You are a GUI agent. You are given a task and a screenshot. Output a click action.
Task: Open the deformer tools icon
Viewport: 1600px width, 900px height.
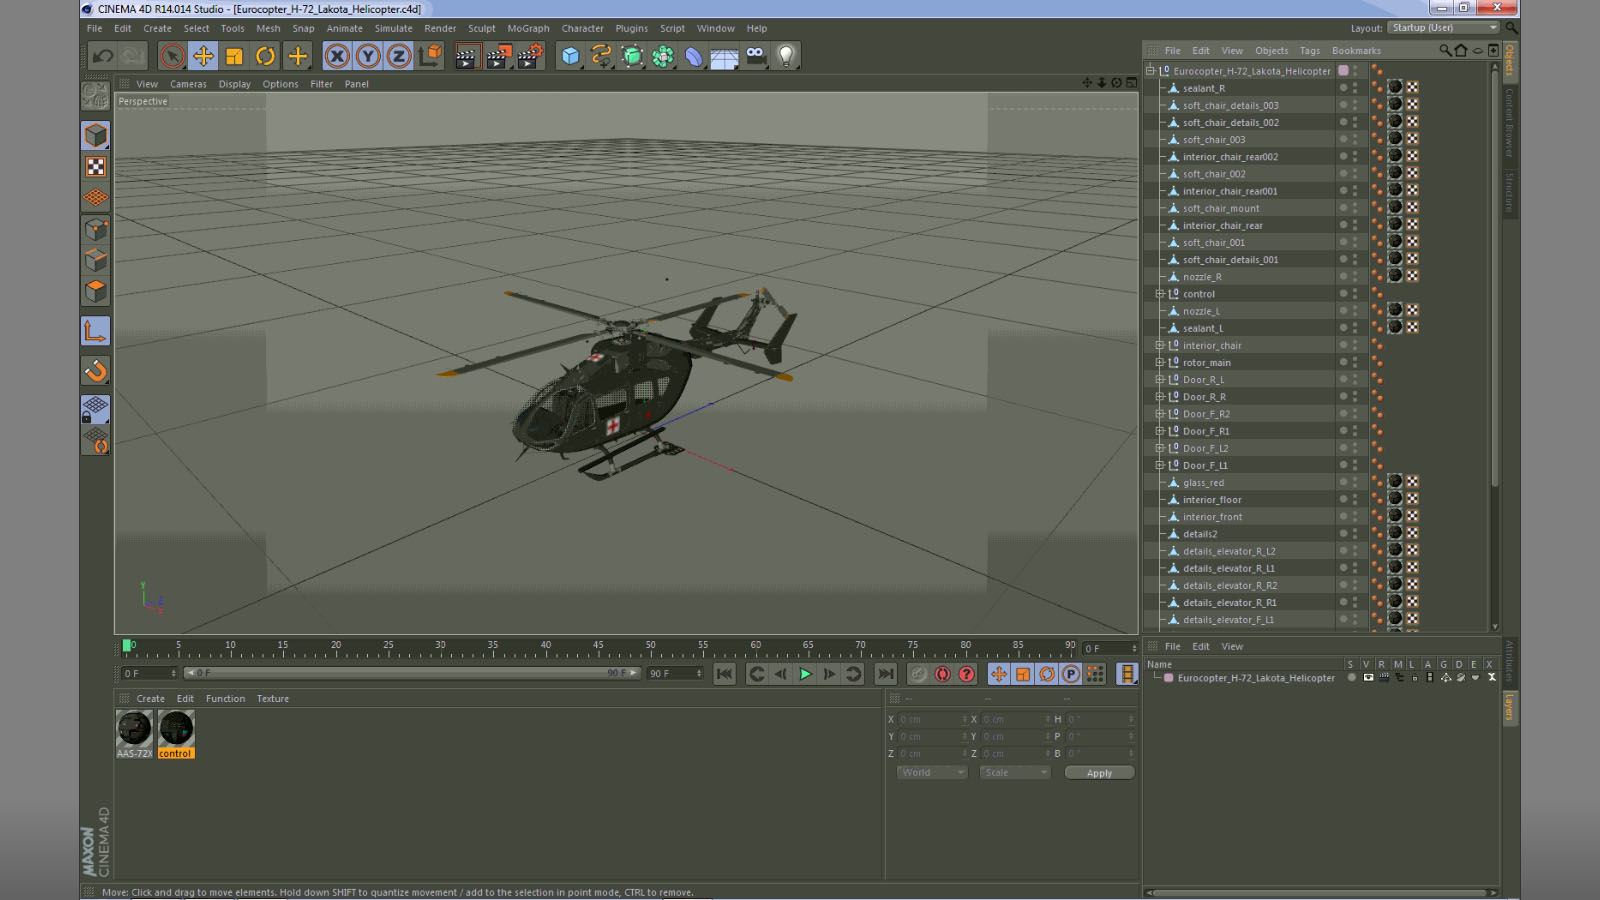point(694,56)
